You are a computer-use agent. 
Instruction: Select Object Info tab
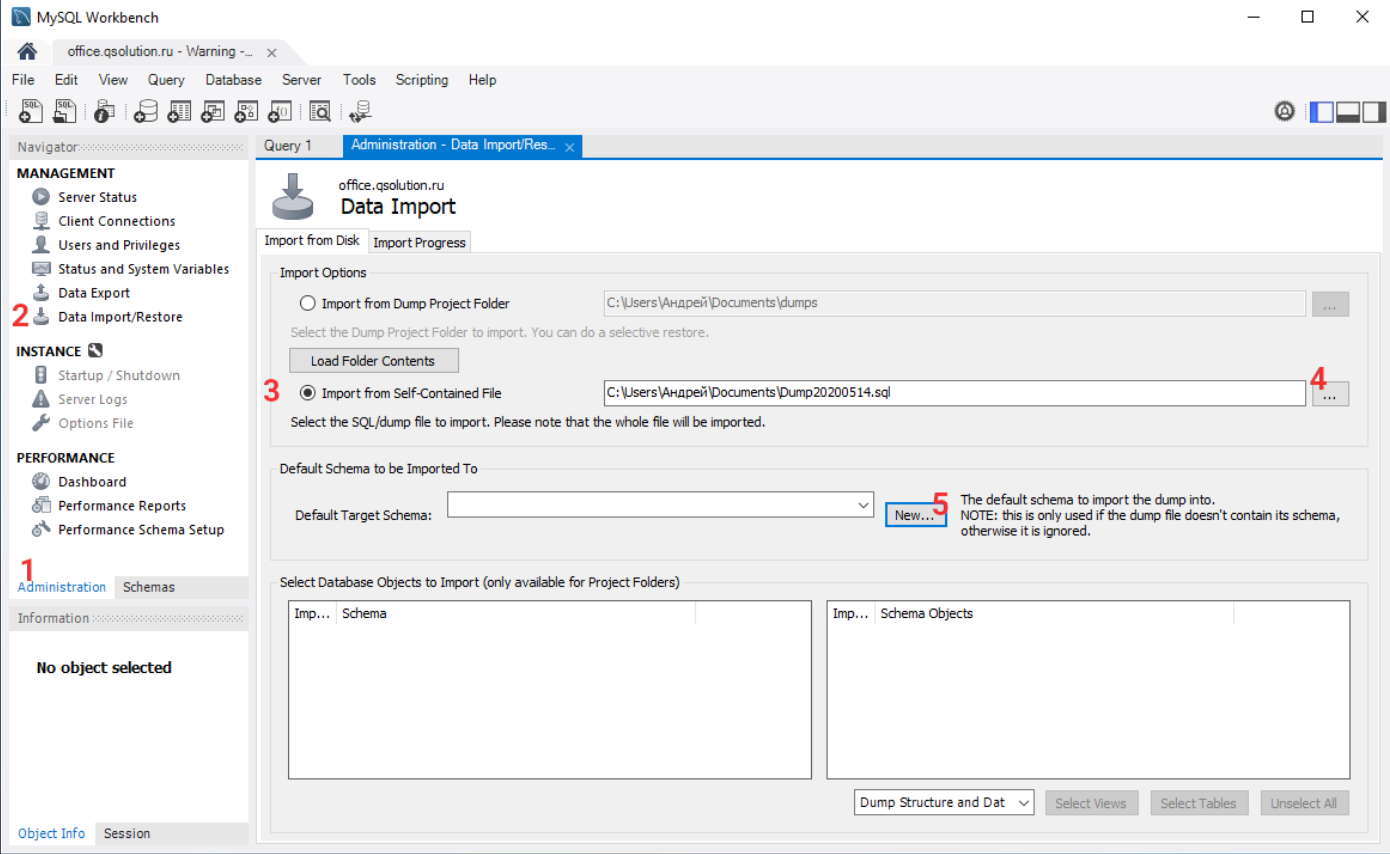click(x=52, y=833)
